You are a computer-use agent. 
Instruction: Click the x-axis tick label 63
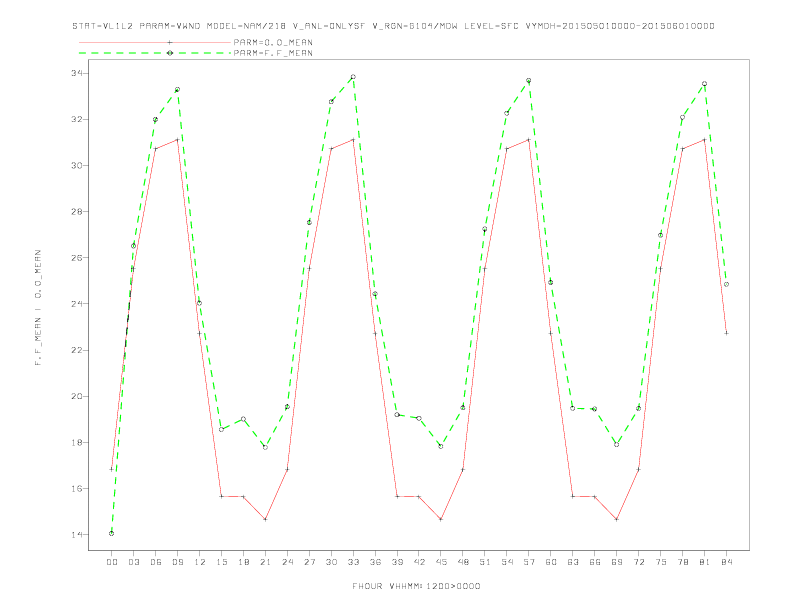coord(573,562)
